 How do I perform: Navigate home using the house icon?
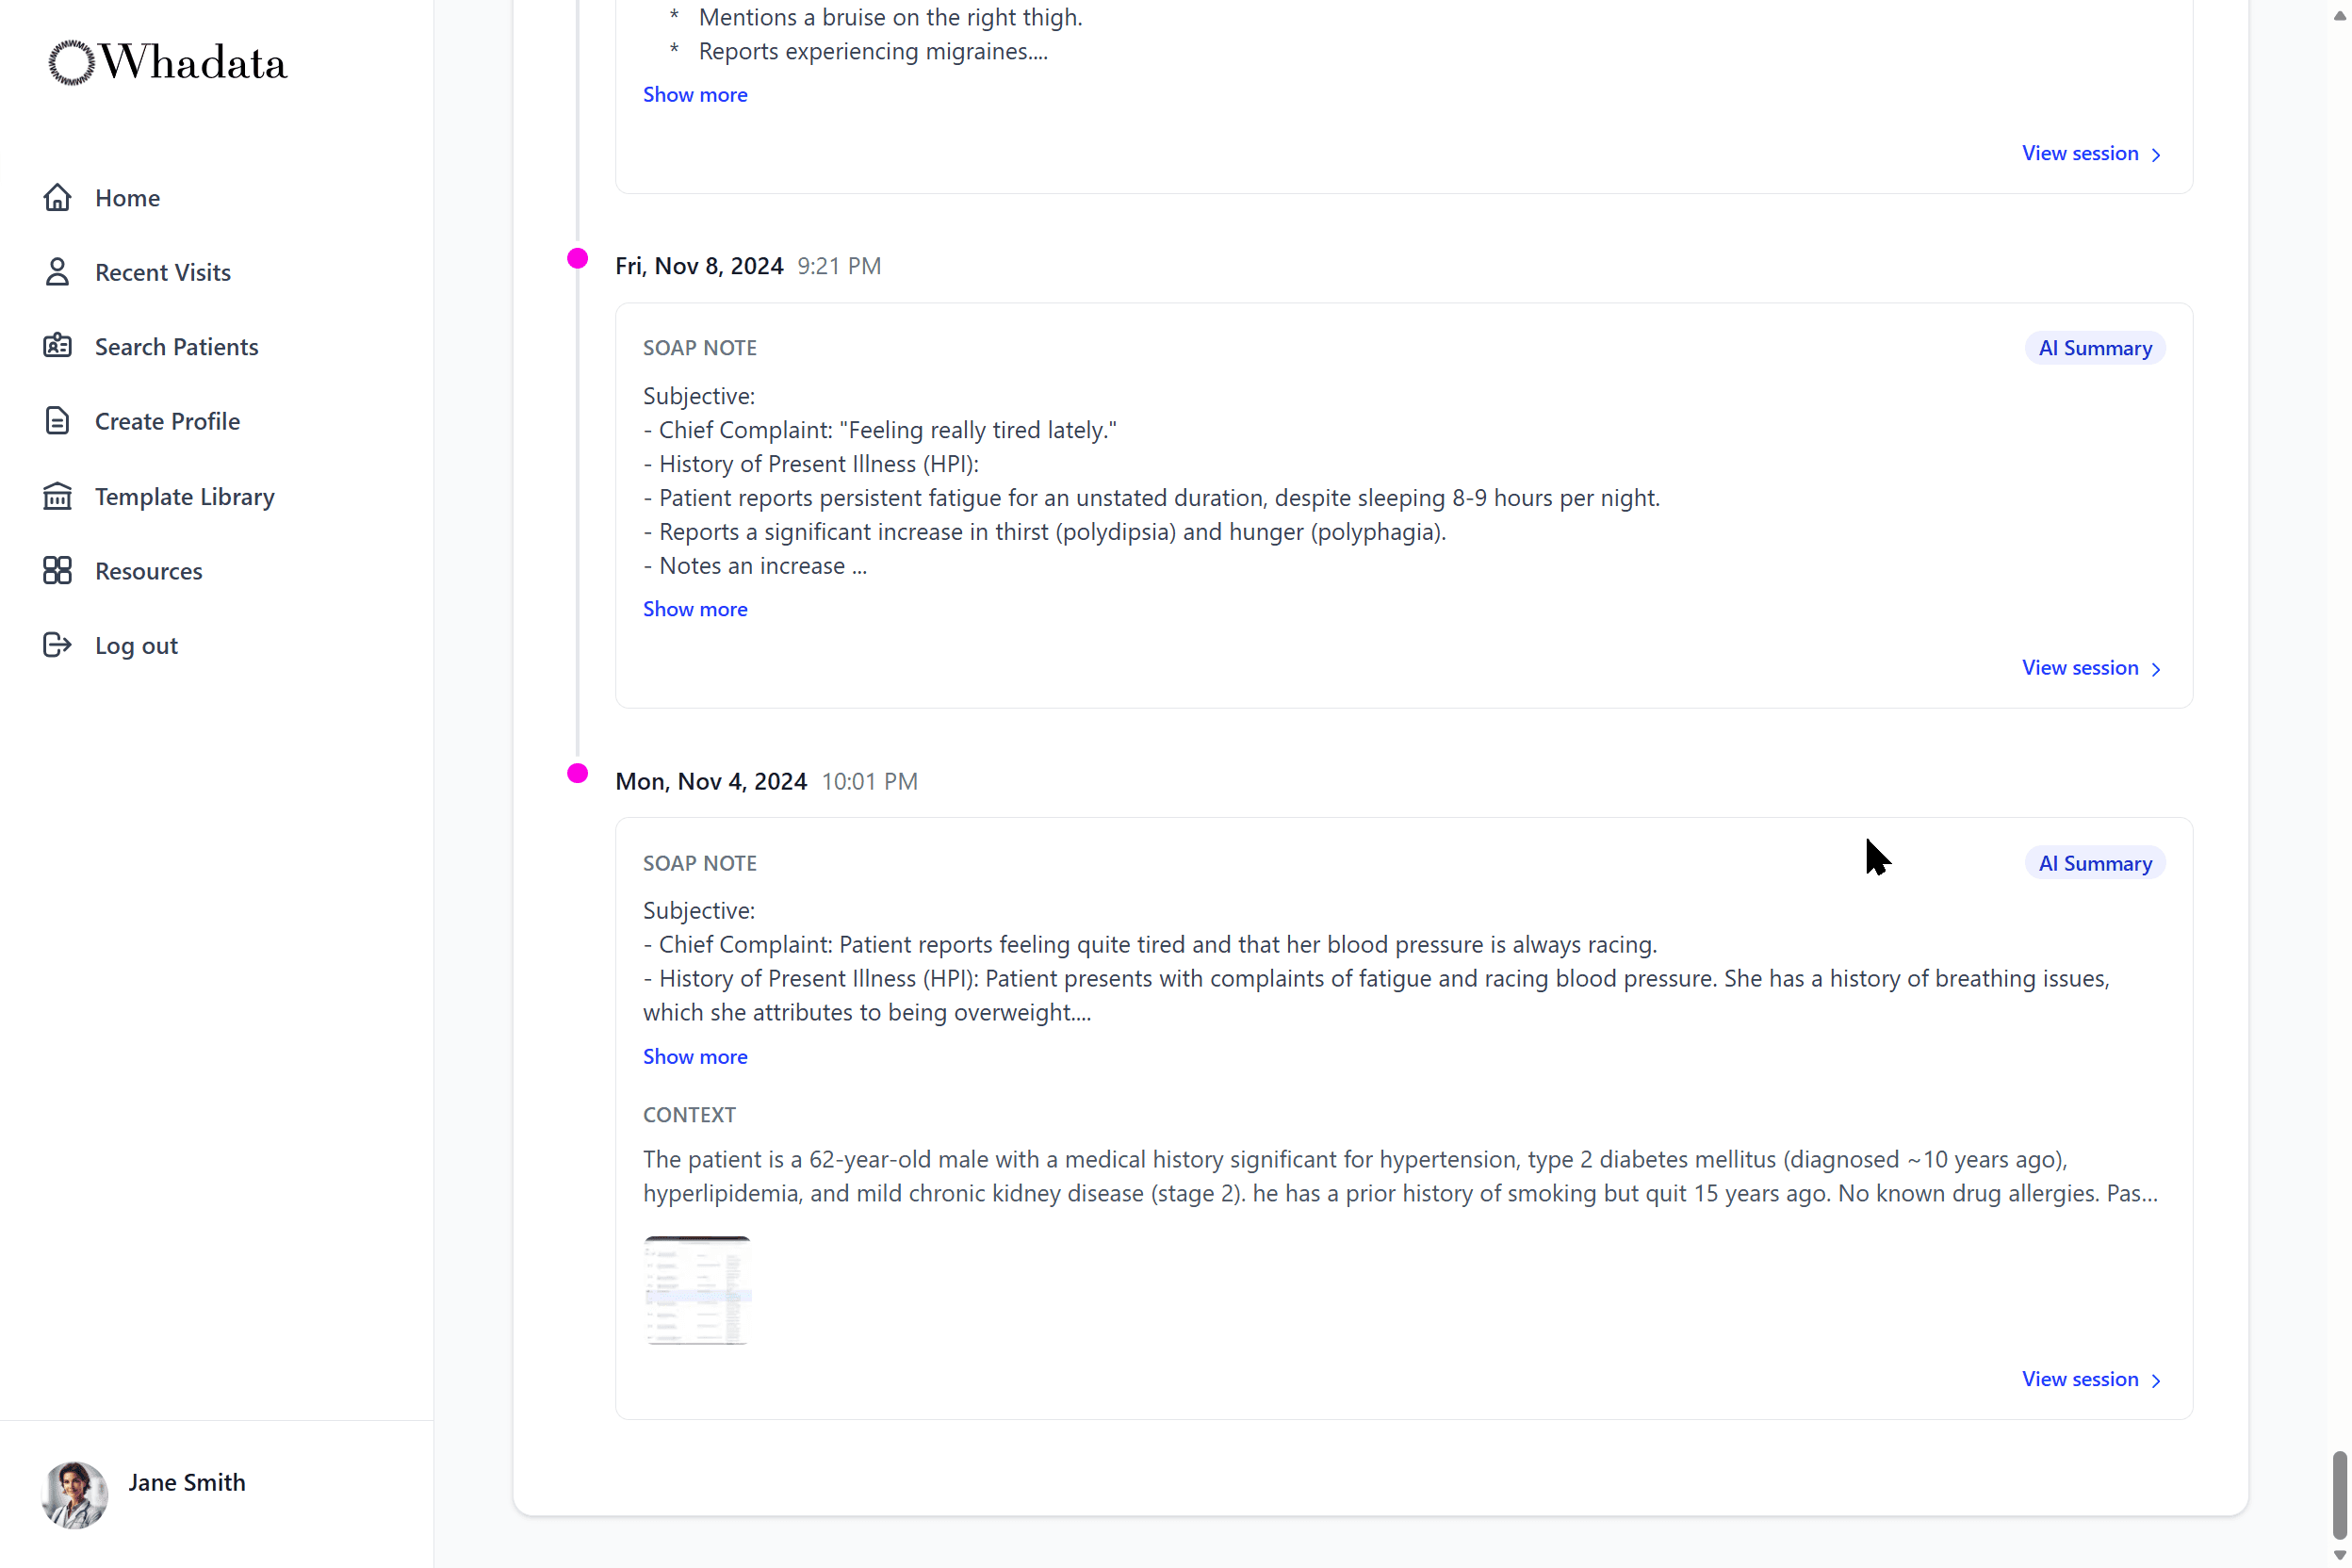click(x=57, y=197)
